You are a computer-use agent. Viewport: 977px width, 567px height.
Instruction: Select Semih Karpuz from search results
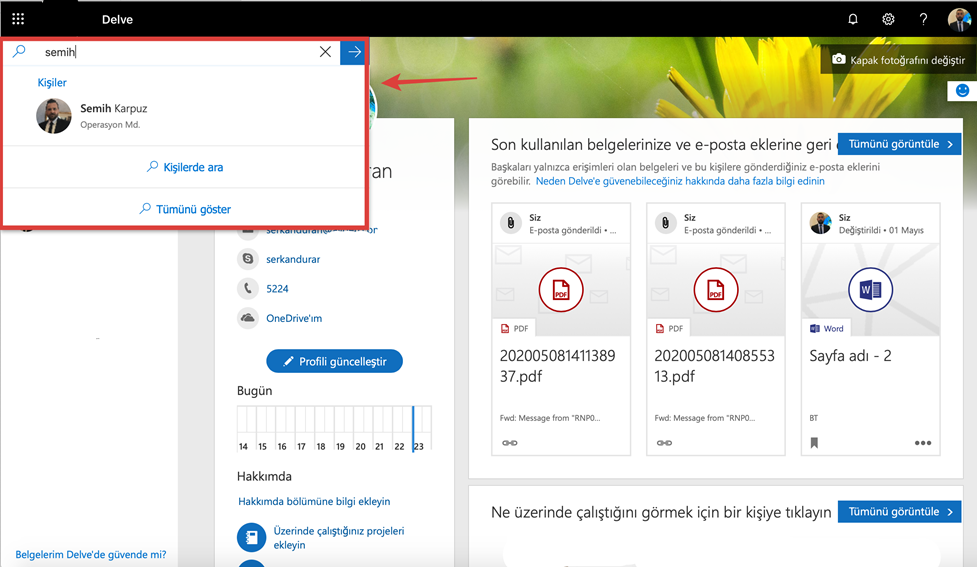point(184,115)
